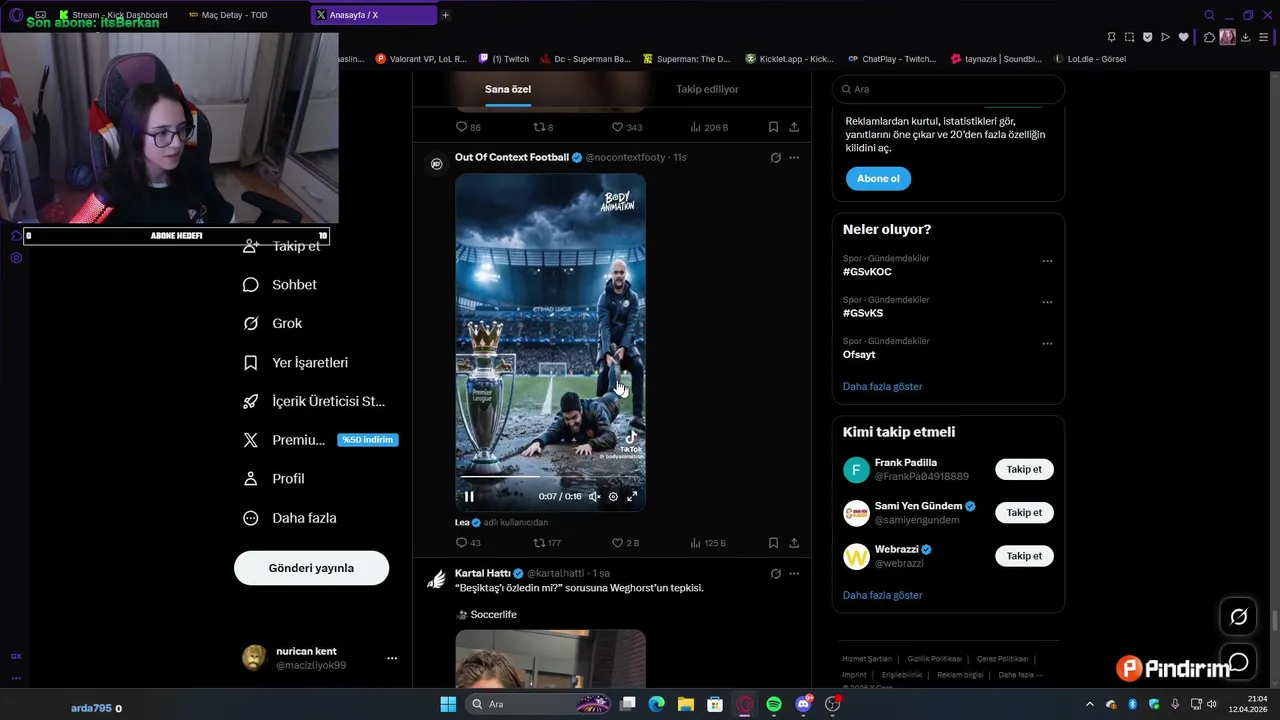Open the LoLdle - Görsel bookmark

coord(1090,59)
